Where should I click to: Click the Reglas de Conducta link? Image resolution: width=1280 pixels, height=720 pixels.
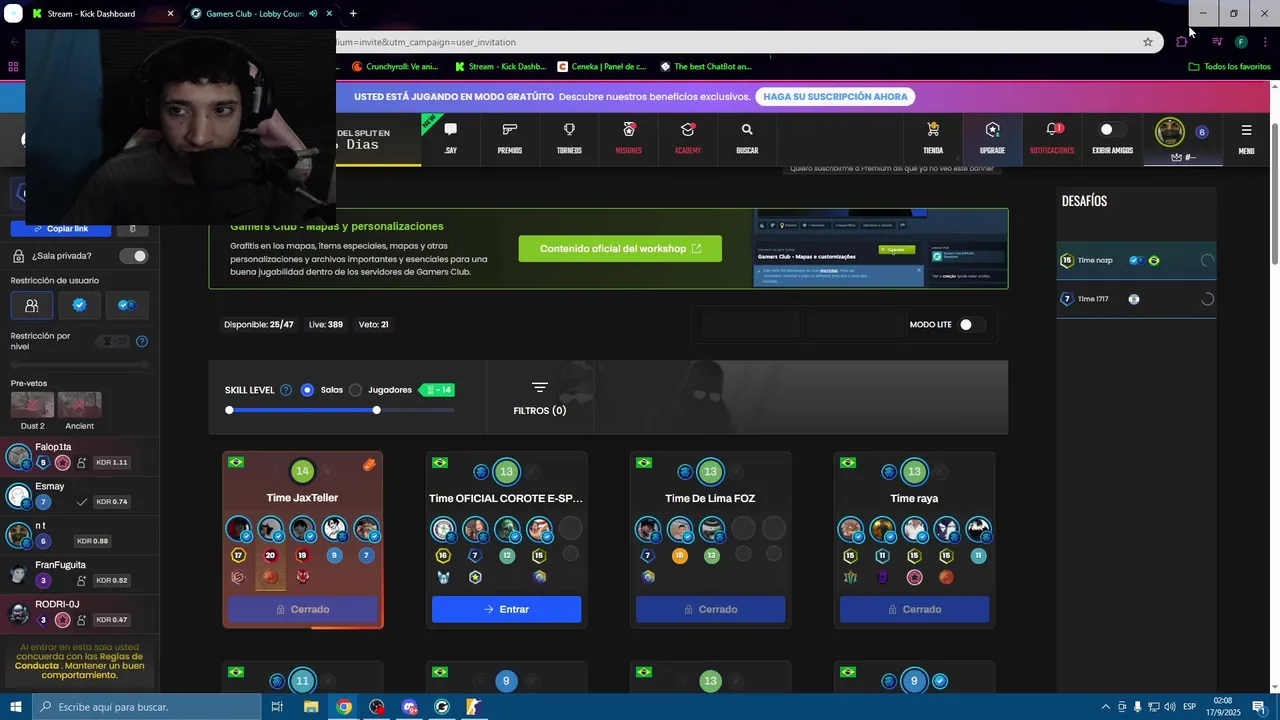(80, 661)
